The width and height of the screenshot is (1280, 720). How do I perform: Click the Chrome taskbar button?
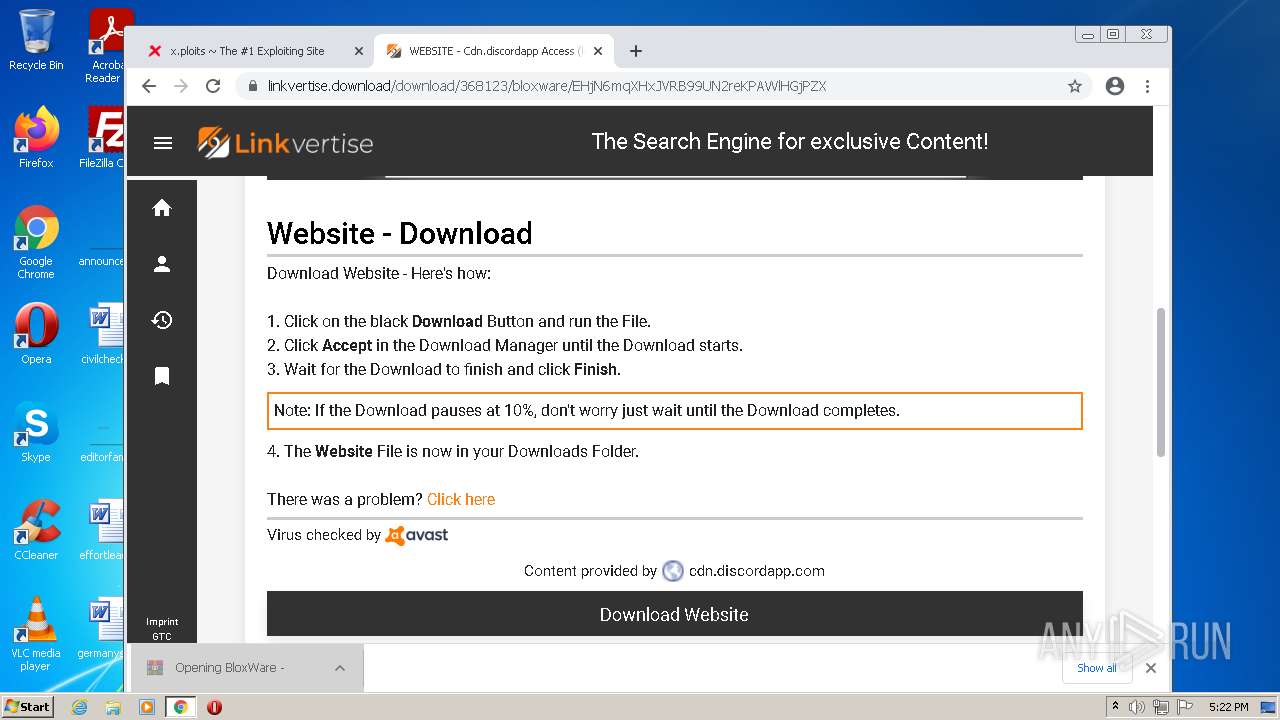click(x=180, y=707)
